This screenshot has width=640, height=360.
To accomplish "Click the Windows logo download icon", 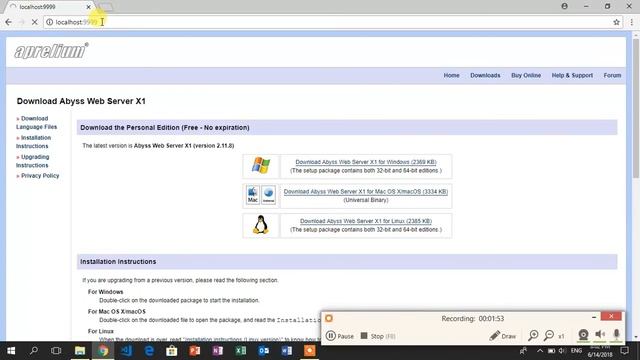I will tap(261, 166).
